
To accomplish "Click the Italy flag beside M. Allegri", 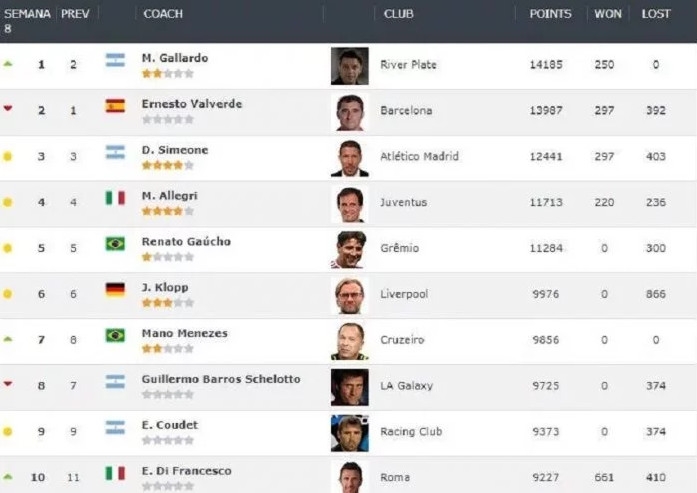I will tap(115, 198).
